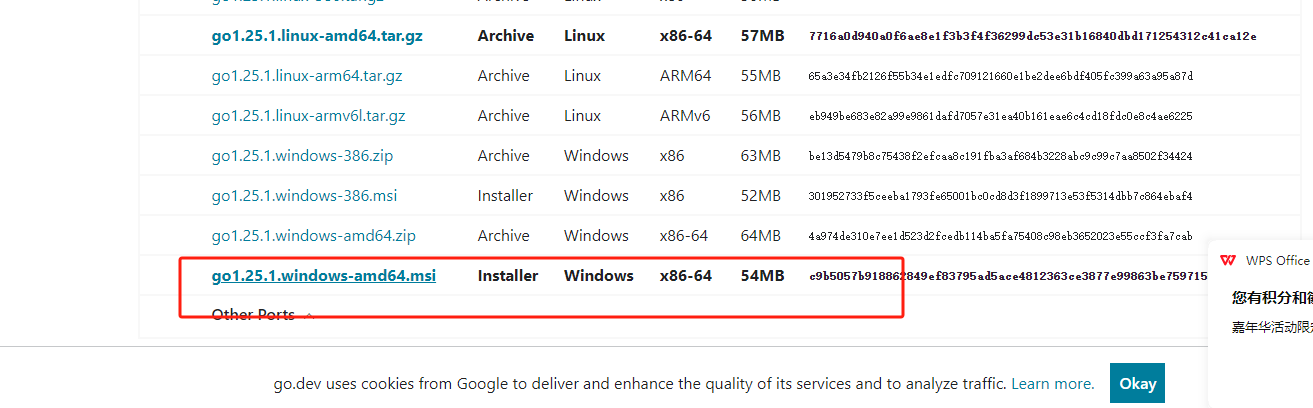Click the linux-amd64 SHA256 checksum starting 7716a0d9

(1032, 36)
